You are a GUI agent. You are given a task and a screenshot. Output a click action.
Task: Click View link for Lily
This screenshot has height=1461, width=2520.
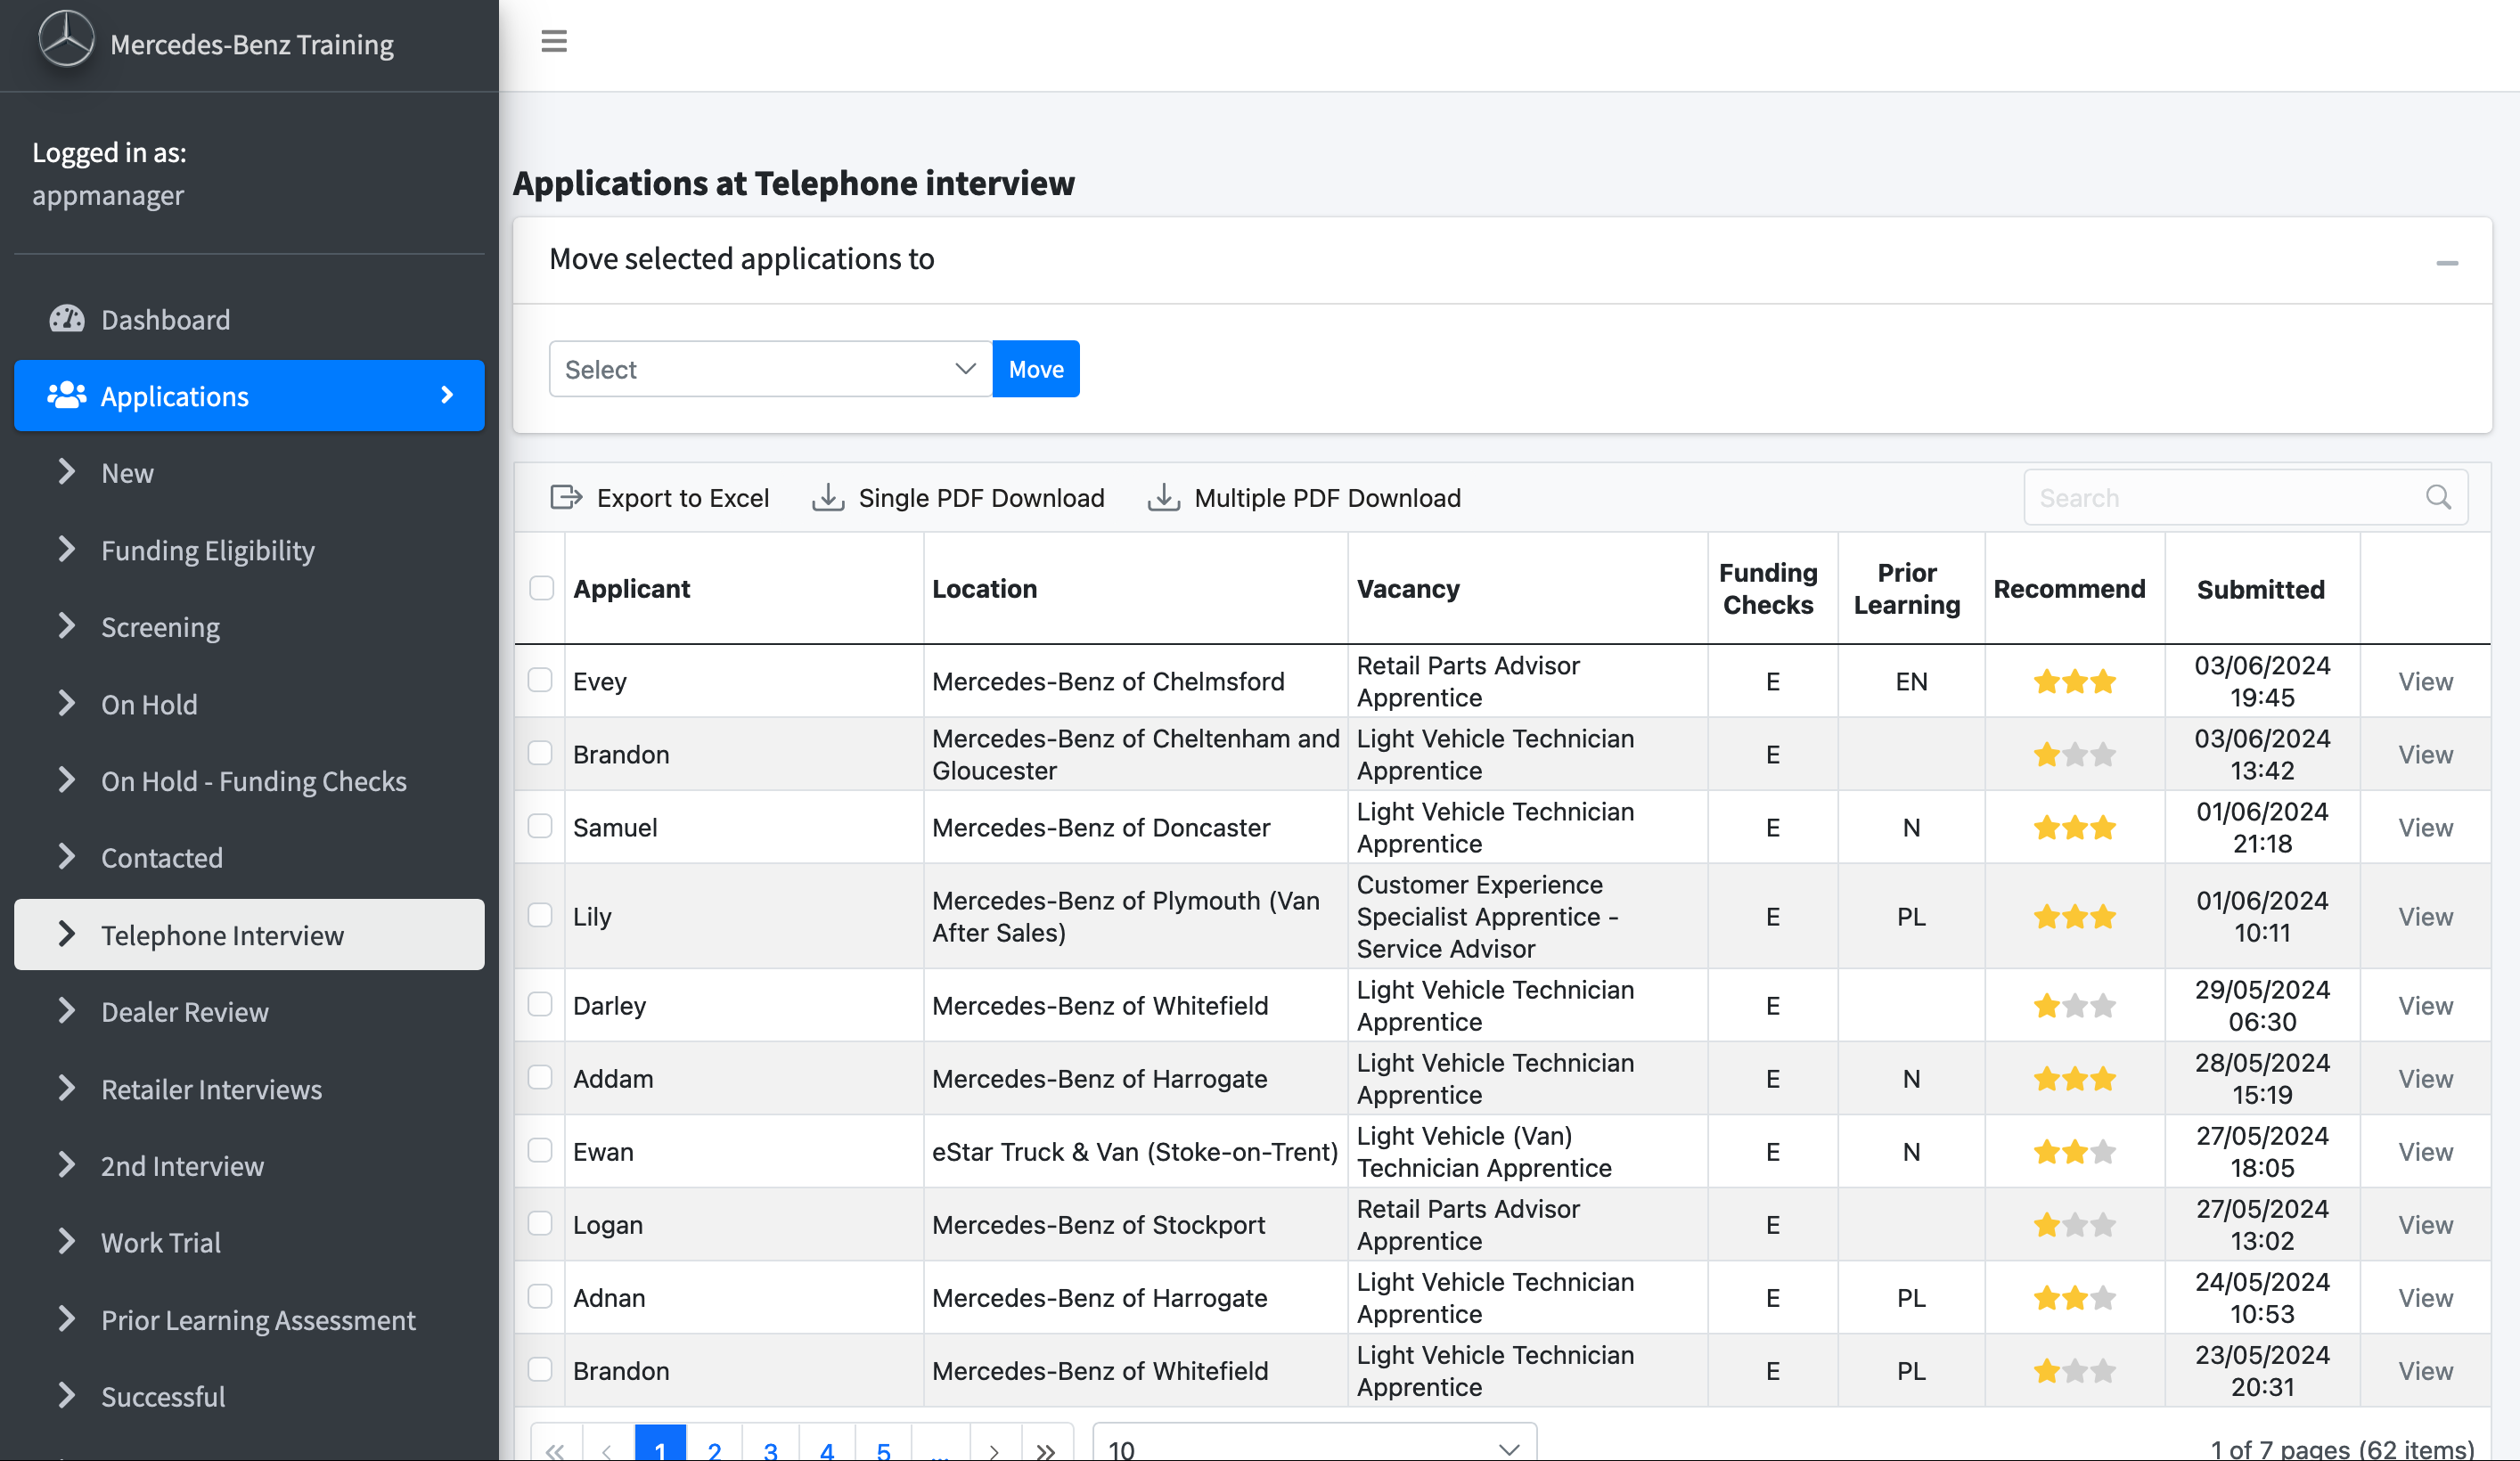click(x=2425, y=917)
